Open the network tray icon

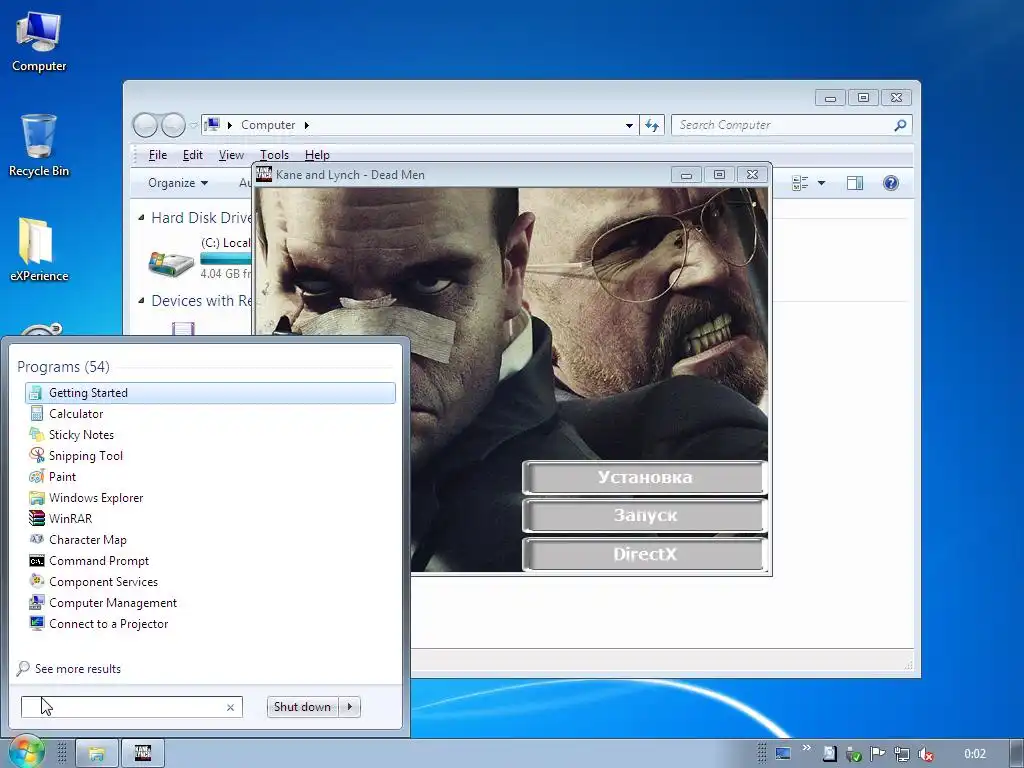coord(902,754)
